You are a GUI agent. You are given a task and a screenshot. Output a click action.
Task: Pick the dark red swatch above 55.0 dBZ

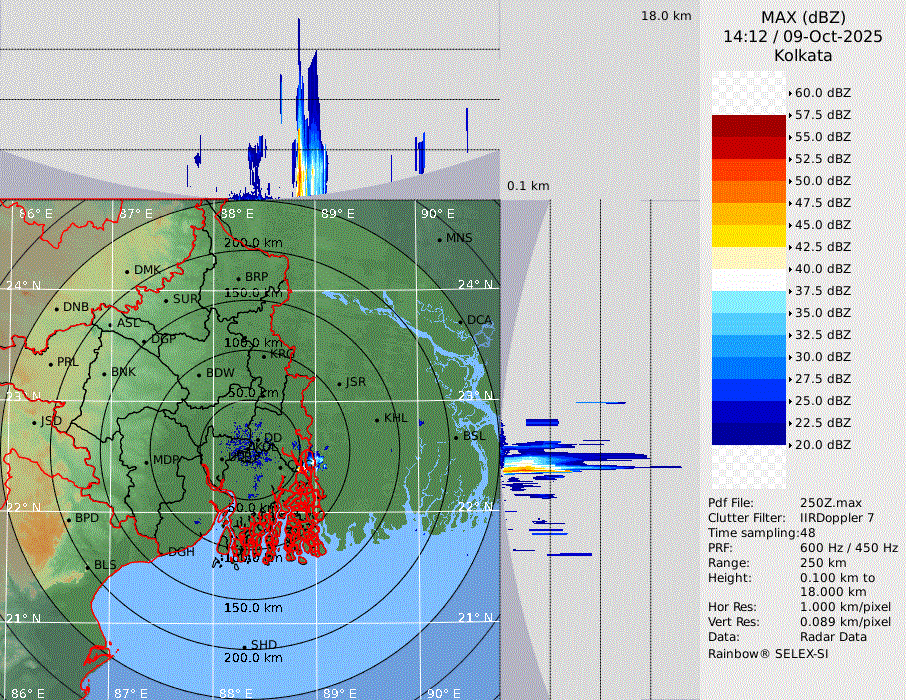coord(749,125)
